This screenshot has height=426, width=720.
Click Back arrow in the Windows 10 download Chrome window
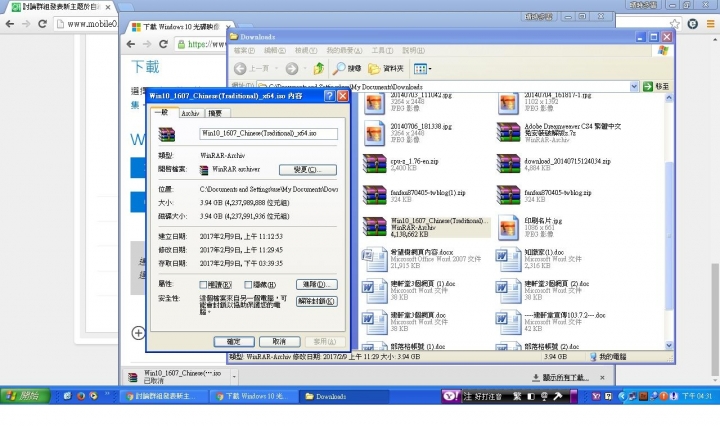(131, 44)
